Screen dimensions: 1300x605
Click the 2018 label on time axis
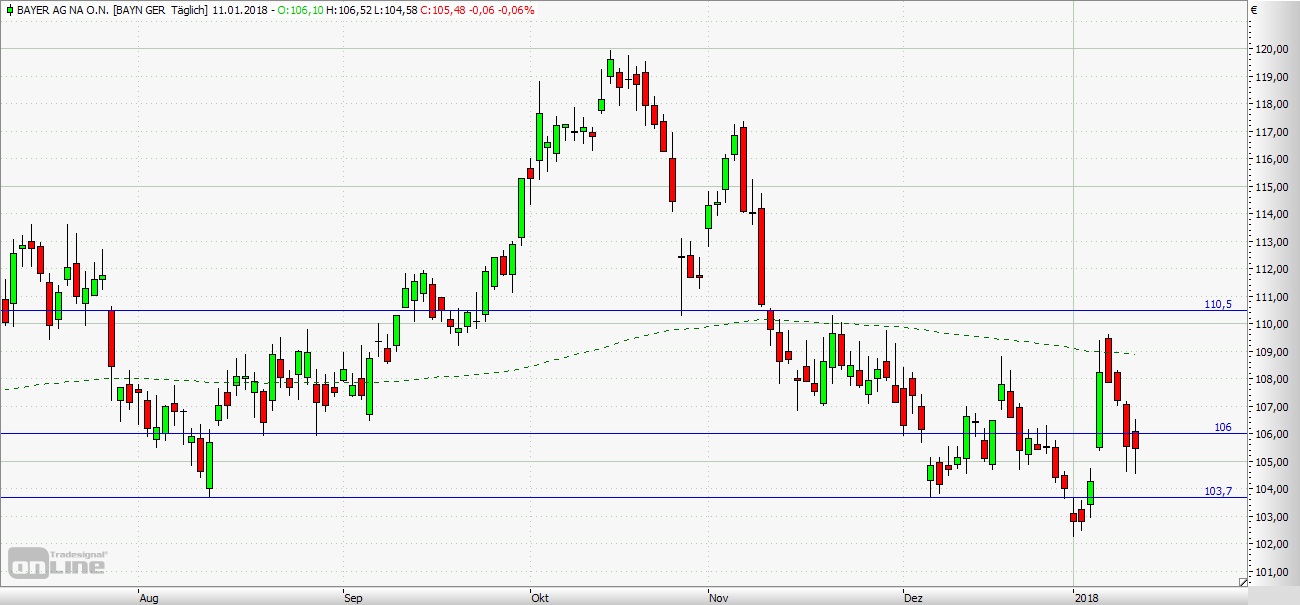coord(1085,597)
